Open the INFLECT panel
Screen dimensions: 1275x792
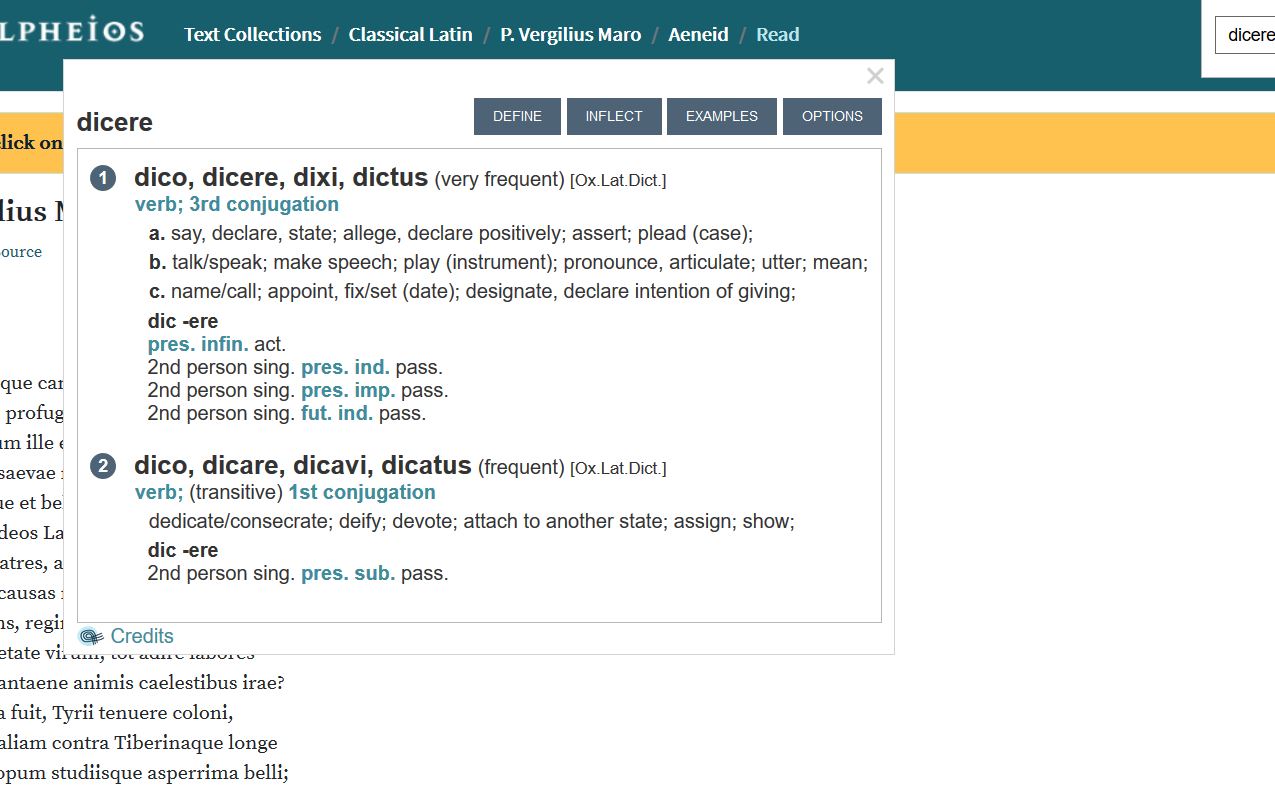point(614,116)
